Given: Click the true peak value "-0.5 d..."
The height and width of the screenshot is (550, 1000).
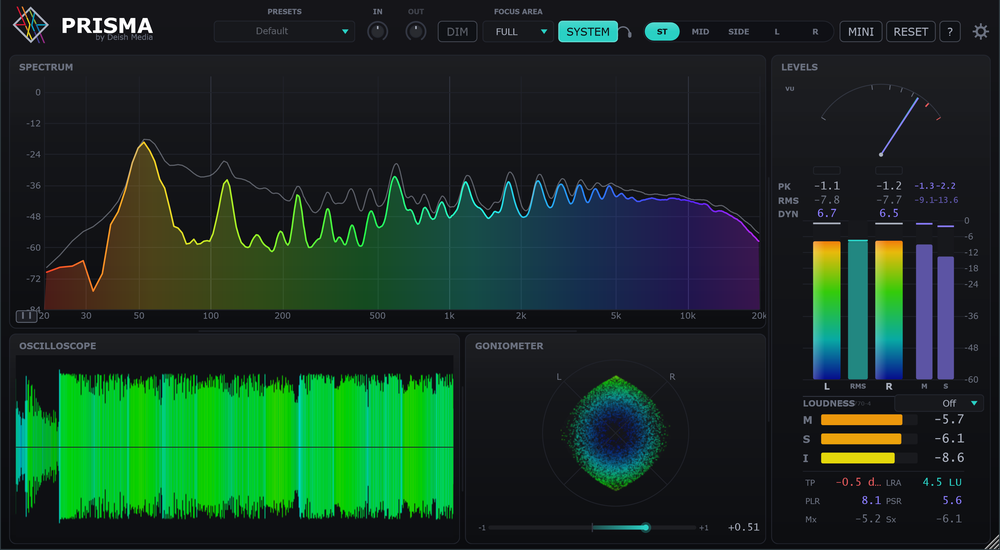Looking at the screenshot, I should [858, 482].
